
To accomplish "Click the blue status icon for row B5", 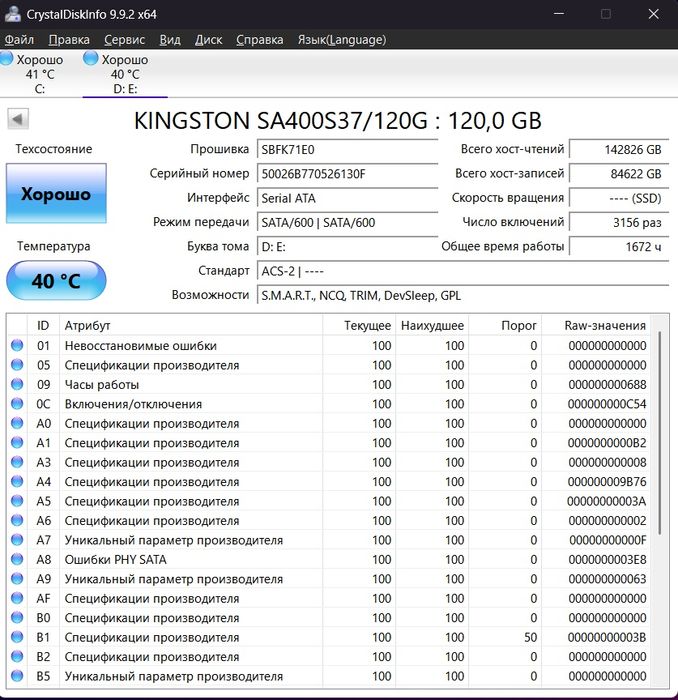I will (x=17, y=676).
